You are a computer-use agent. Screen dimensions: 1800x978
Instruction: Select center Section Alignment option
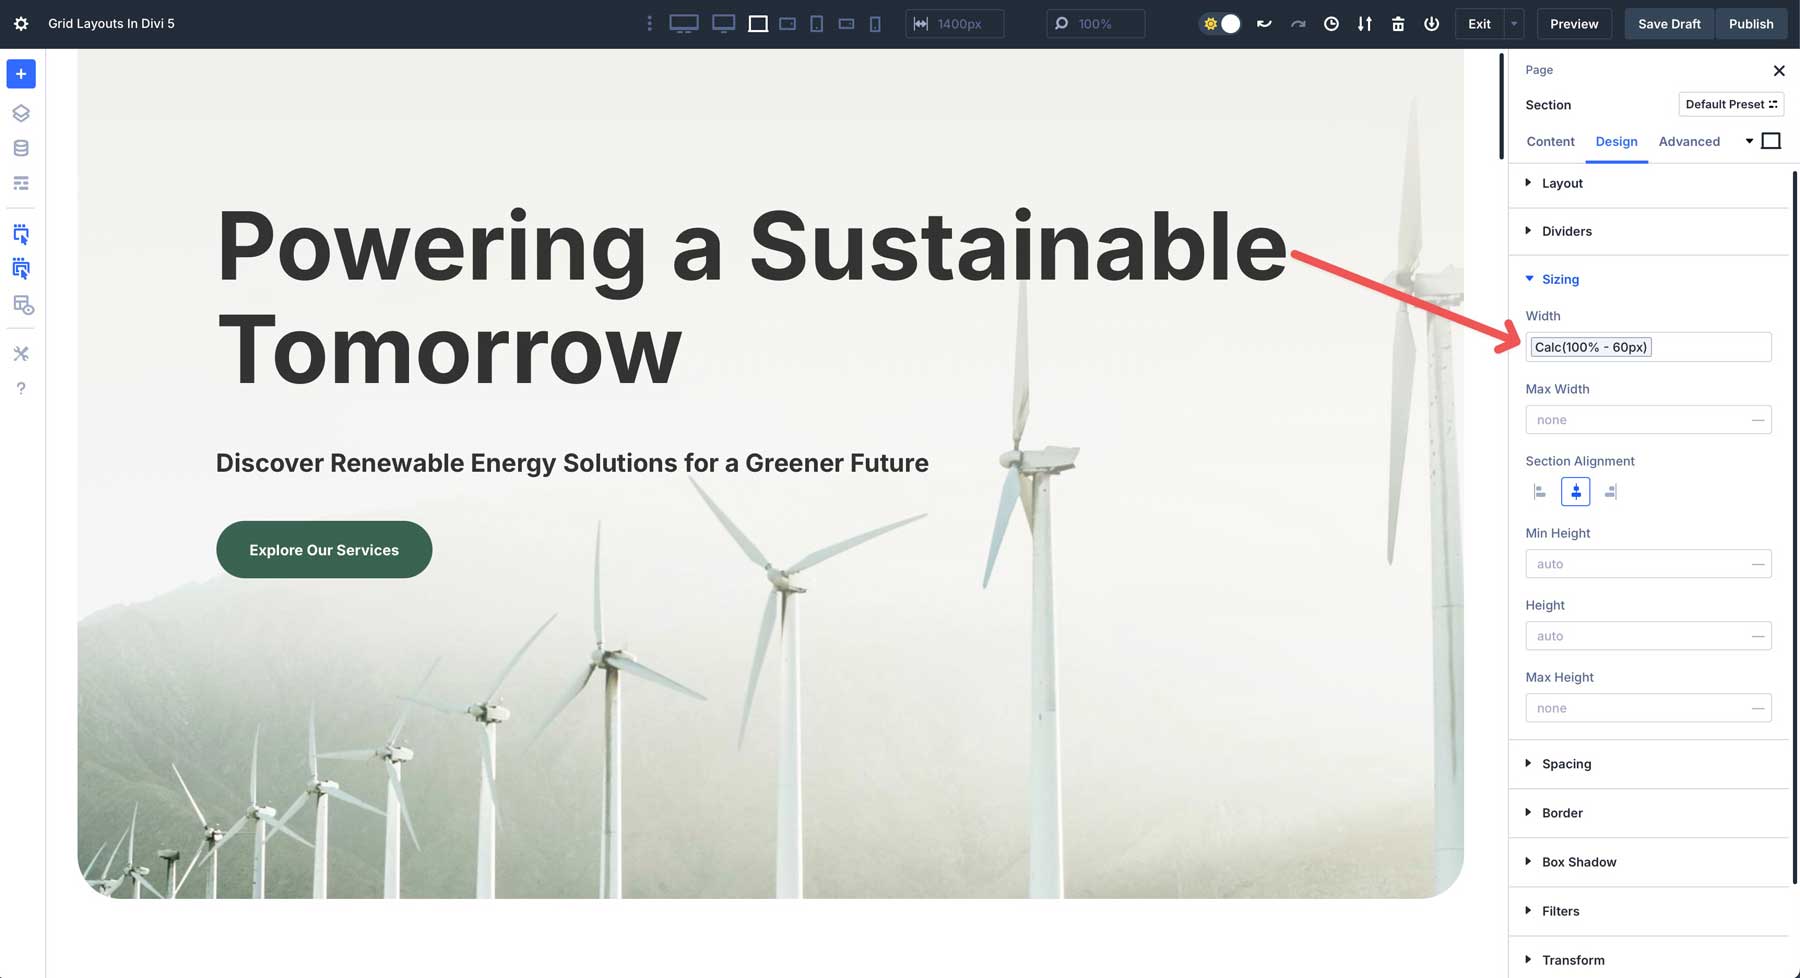click(1575, 492)
